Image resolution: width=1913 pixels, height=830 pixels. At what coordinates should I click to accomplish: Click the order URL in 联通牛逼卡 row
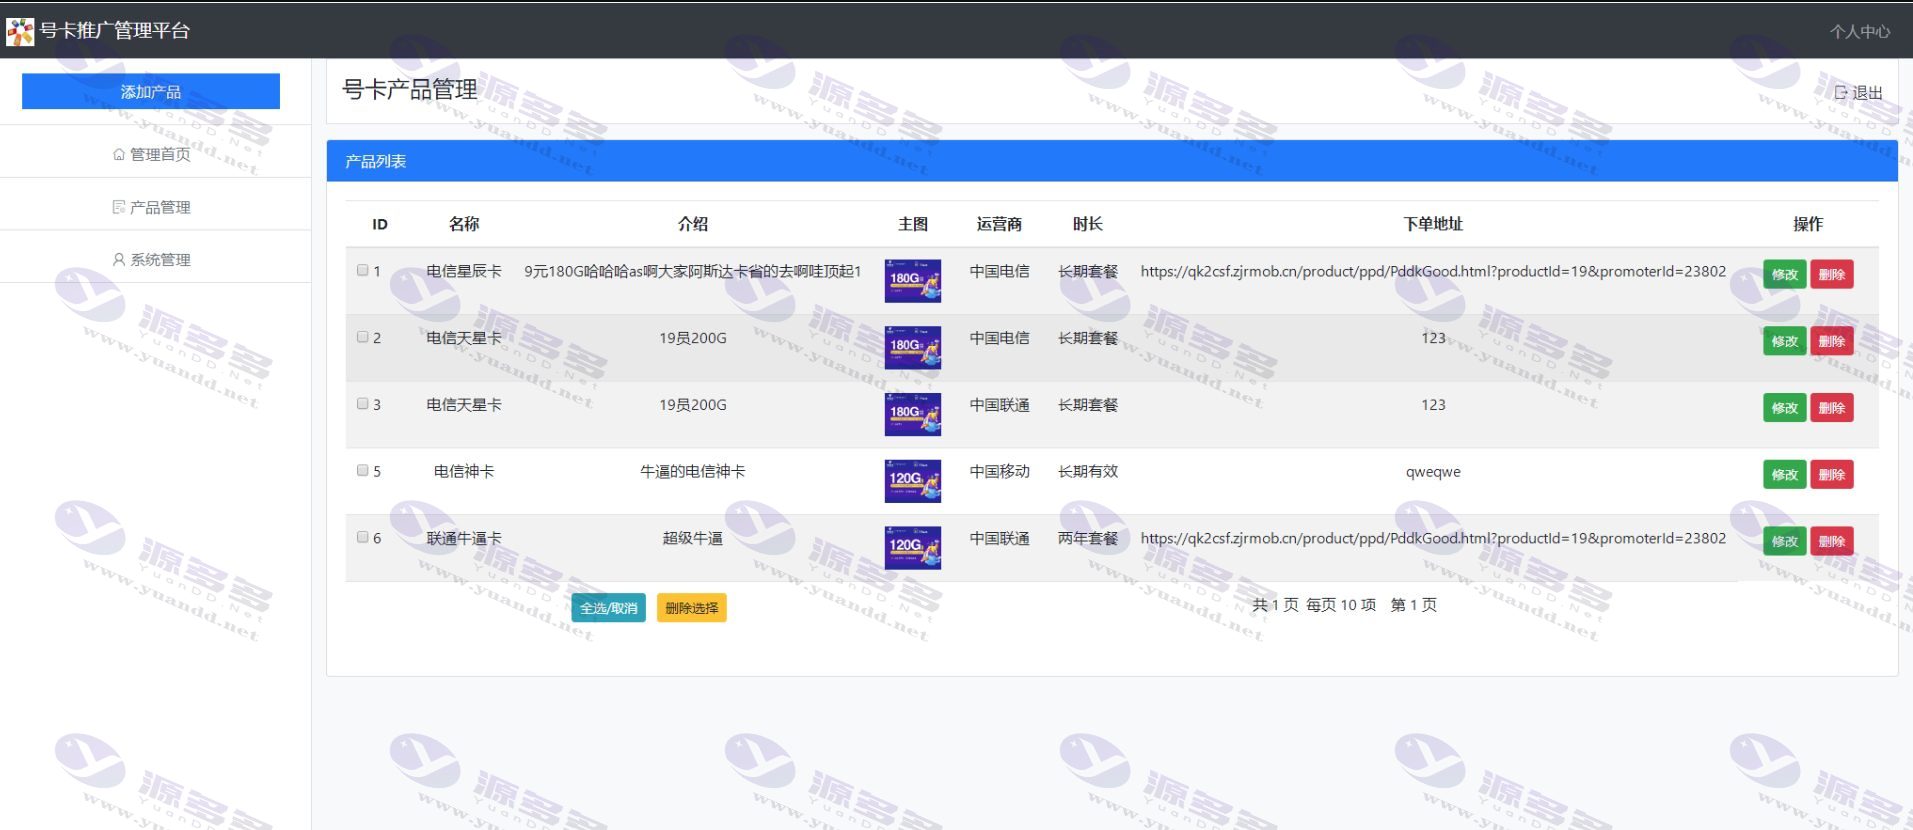pyautogui.click(x=1433, y=538)
